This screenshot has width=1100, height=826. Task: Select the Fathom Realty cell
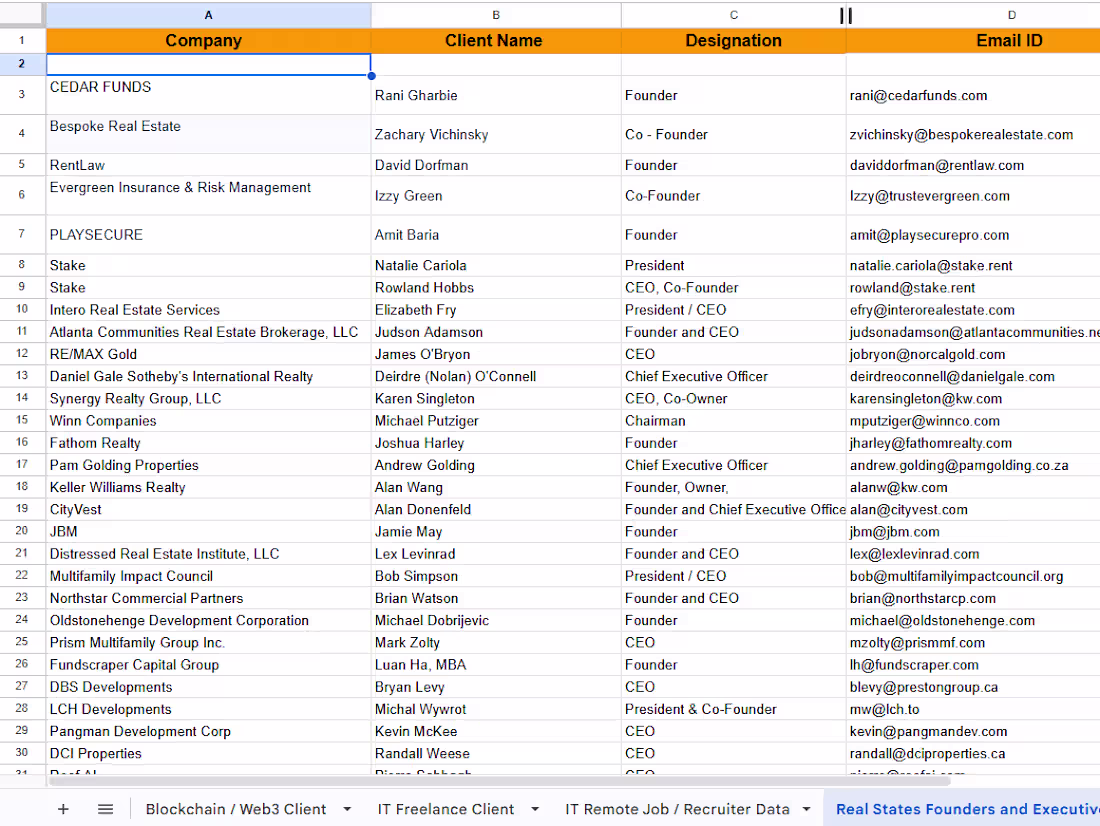pyautogui.click(x=208, y=443)
